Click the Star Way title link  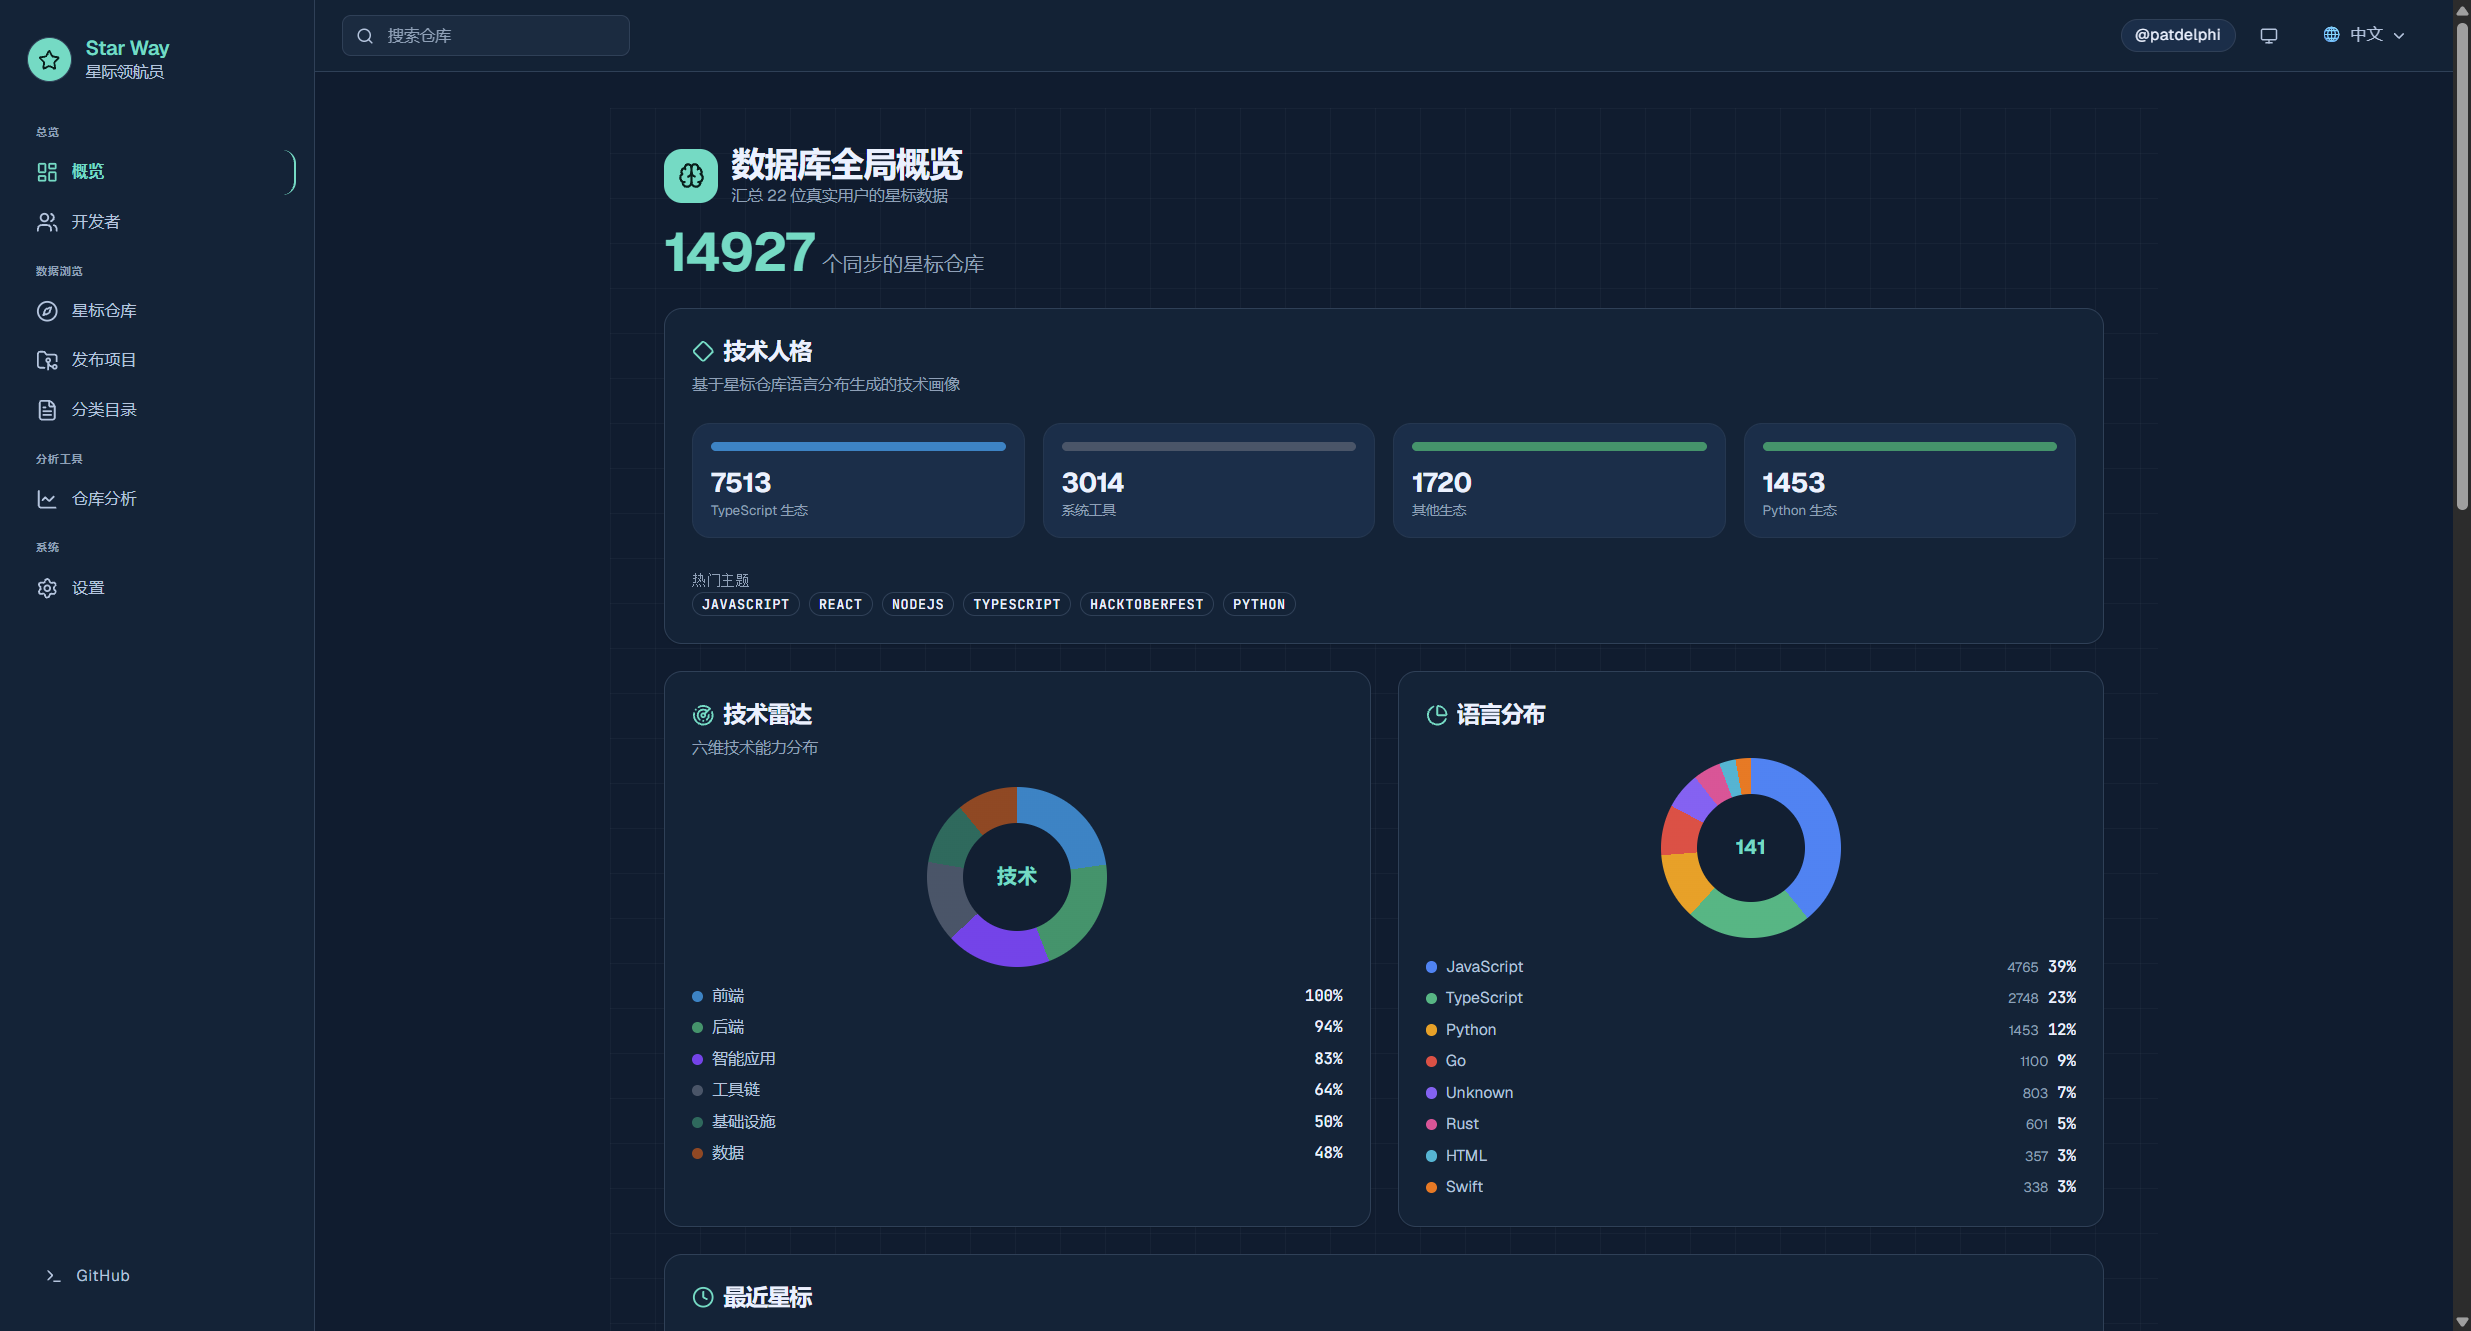pos(127,48)
